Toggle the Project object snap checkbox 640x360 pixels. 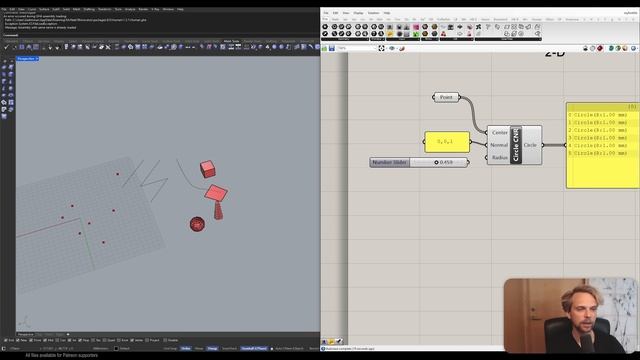pos(147,340)
